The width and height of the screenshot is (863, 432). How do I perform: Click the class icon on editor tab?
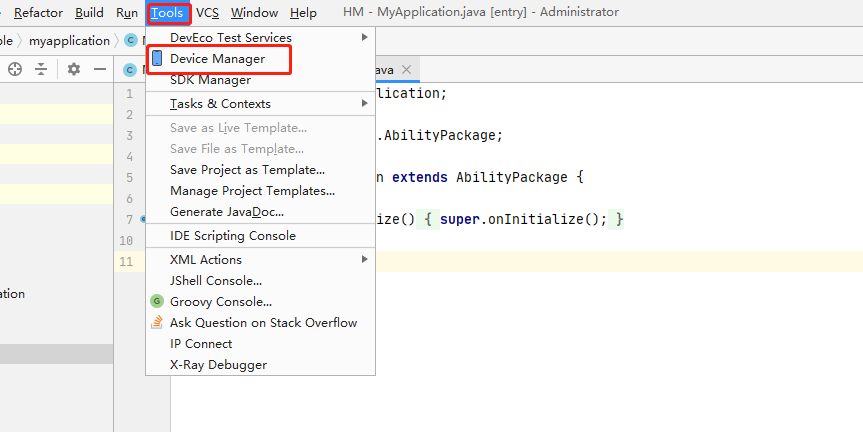[130, 70]
